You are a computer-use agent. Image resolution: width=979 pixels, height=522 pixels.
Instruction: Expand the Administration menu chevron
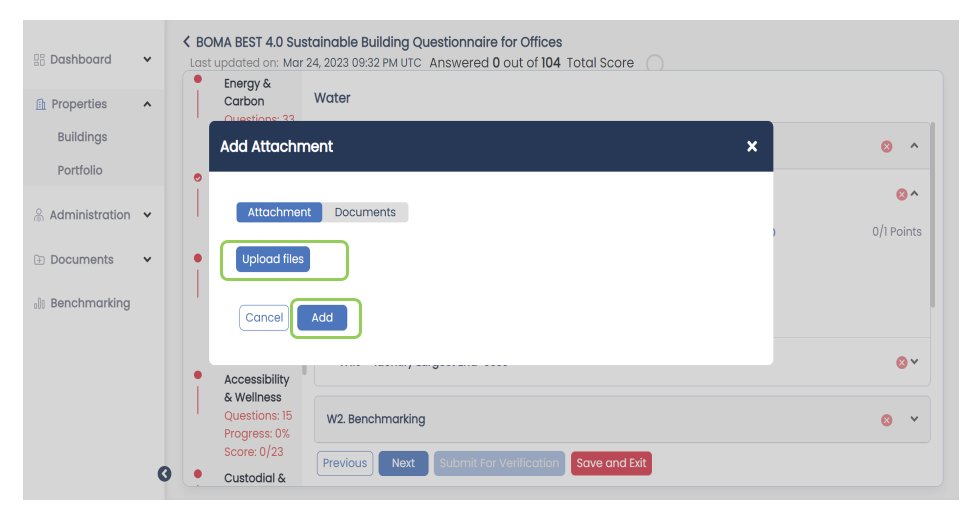tap(147, 215)
